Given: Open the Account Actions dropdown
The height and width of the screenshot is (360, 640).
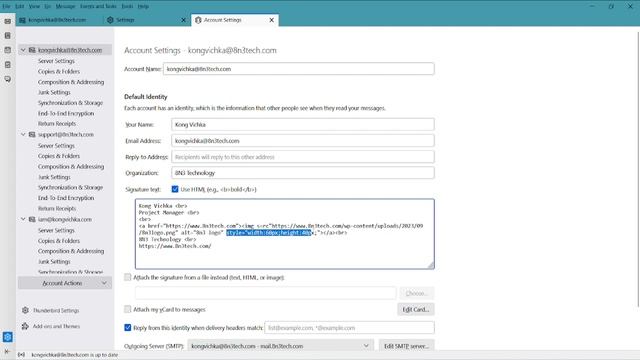Looking at the screenshot, I should tap(65, 283).
